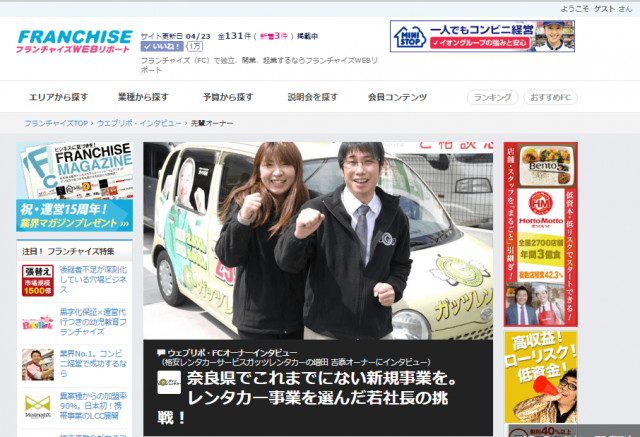Open the 会員コンテンツ menu item
This screenshot has height=437, width=640.
click(395, 97)
